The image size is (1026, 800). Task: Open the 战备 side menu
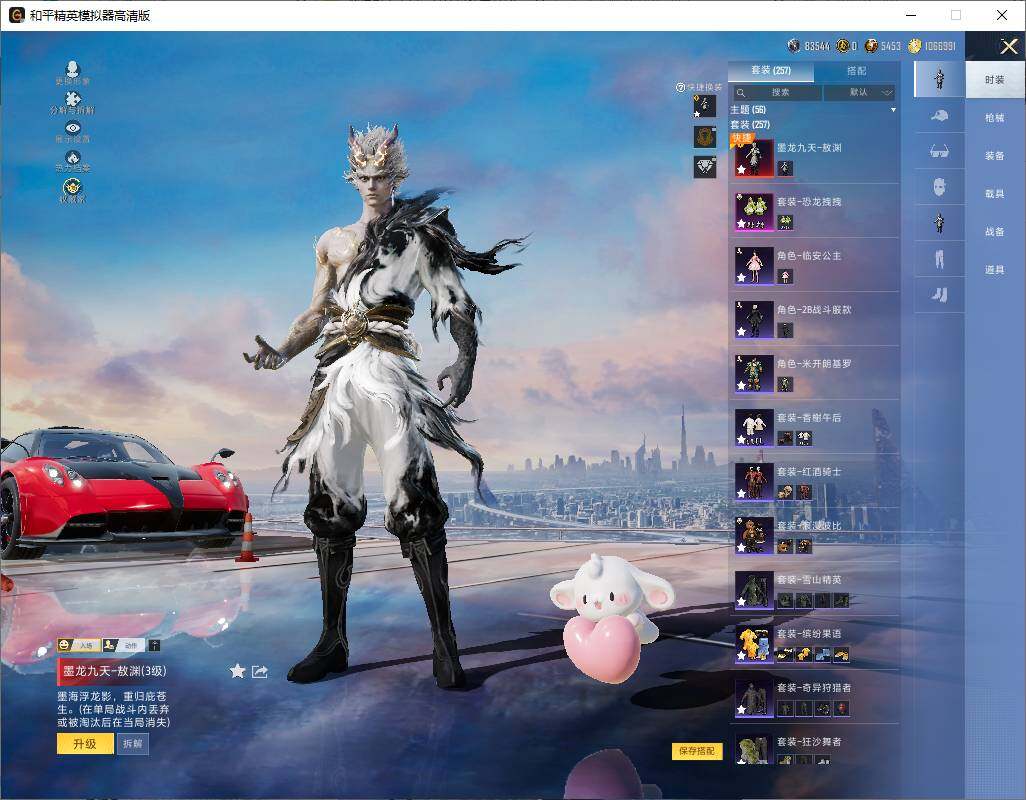coord(995,232)
